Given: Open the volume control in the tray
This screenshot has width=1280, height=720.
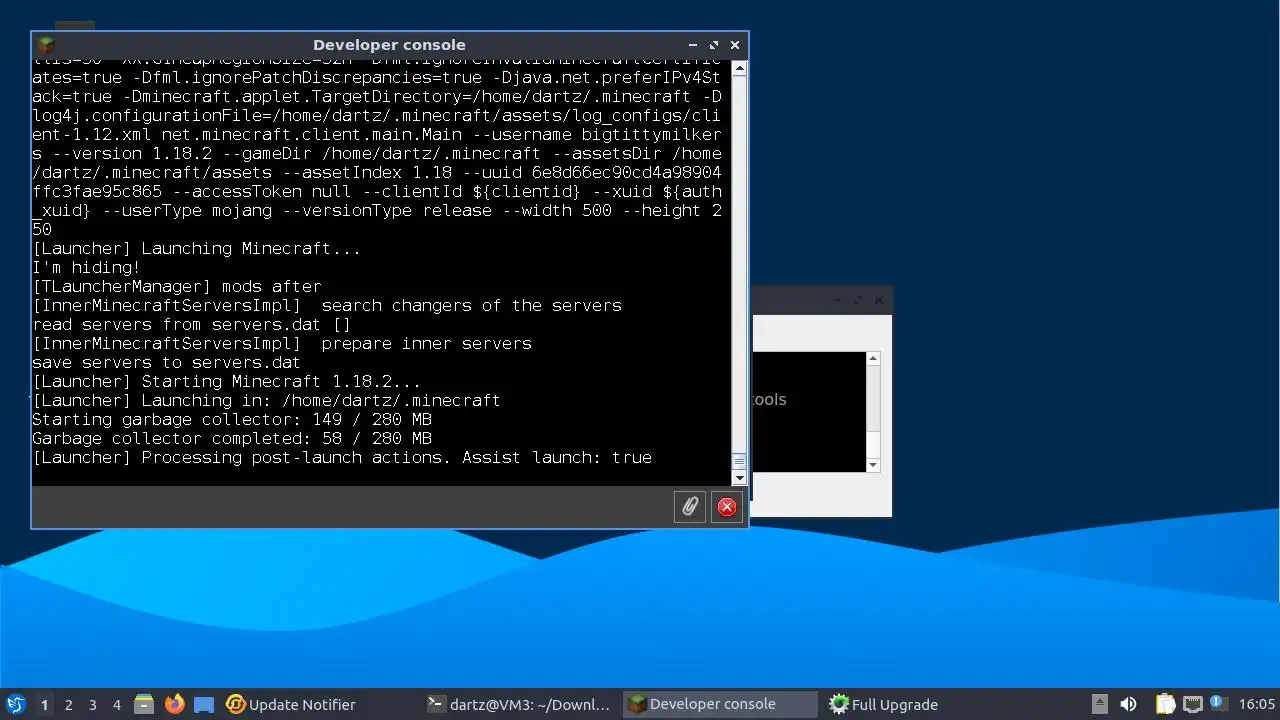Looking at the screenshot, I should click(1129, 704).
